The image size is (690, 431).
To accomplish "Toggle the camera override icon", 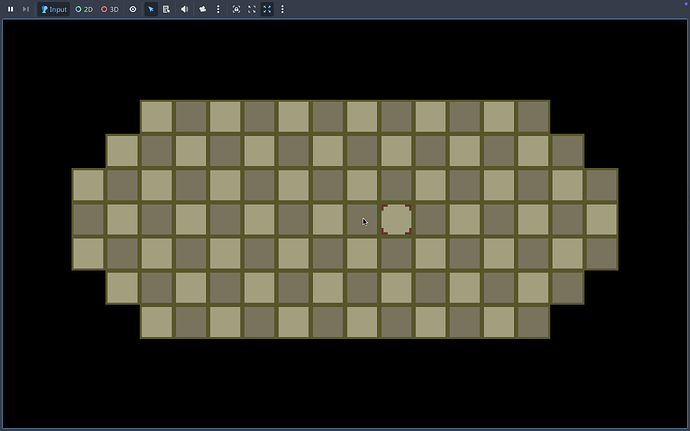I will click(x=202, y=9).
